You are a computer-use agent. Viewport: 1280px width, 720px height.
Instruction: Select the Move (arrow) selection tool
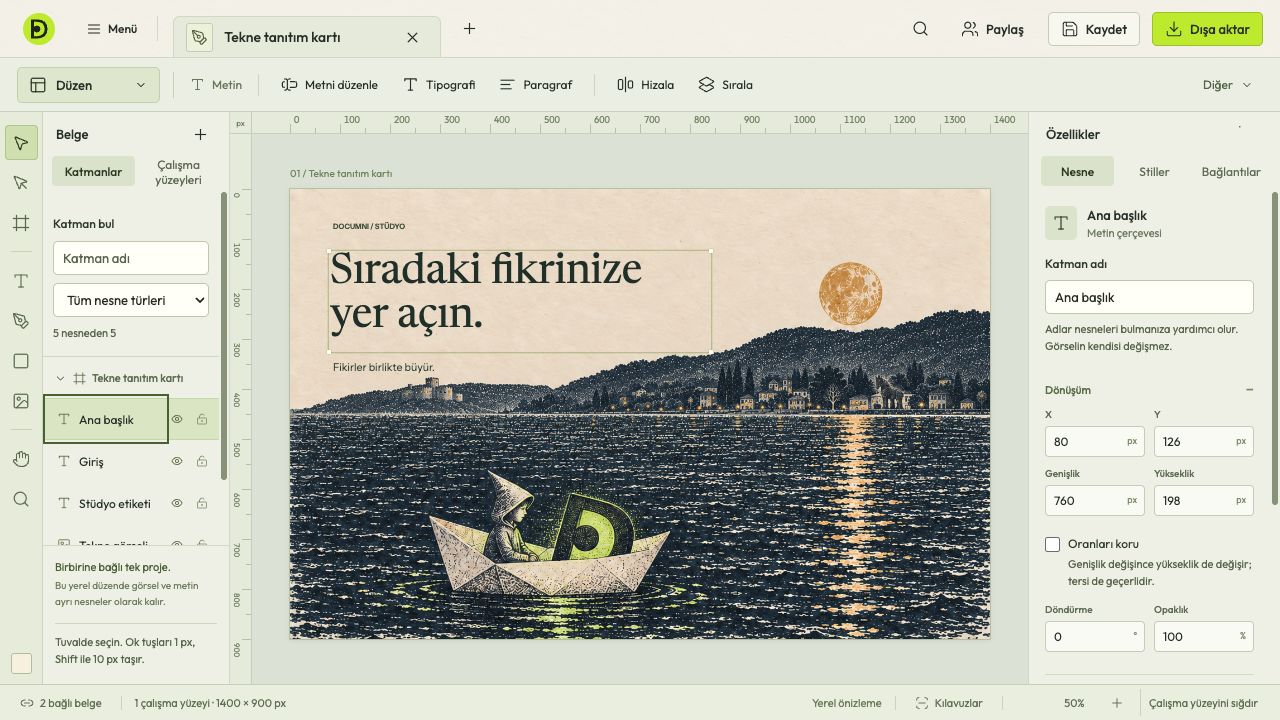[21, 143]
